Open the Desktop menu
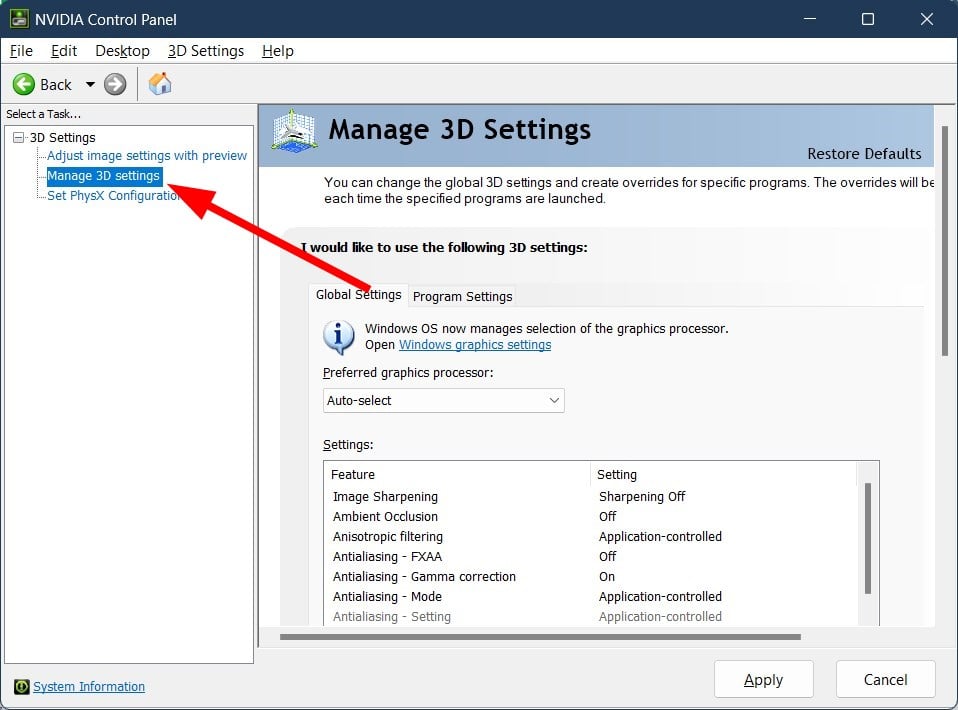The width and height of the screenshot is (958, 710). pos(122,51)
